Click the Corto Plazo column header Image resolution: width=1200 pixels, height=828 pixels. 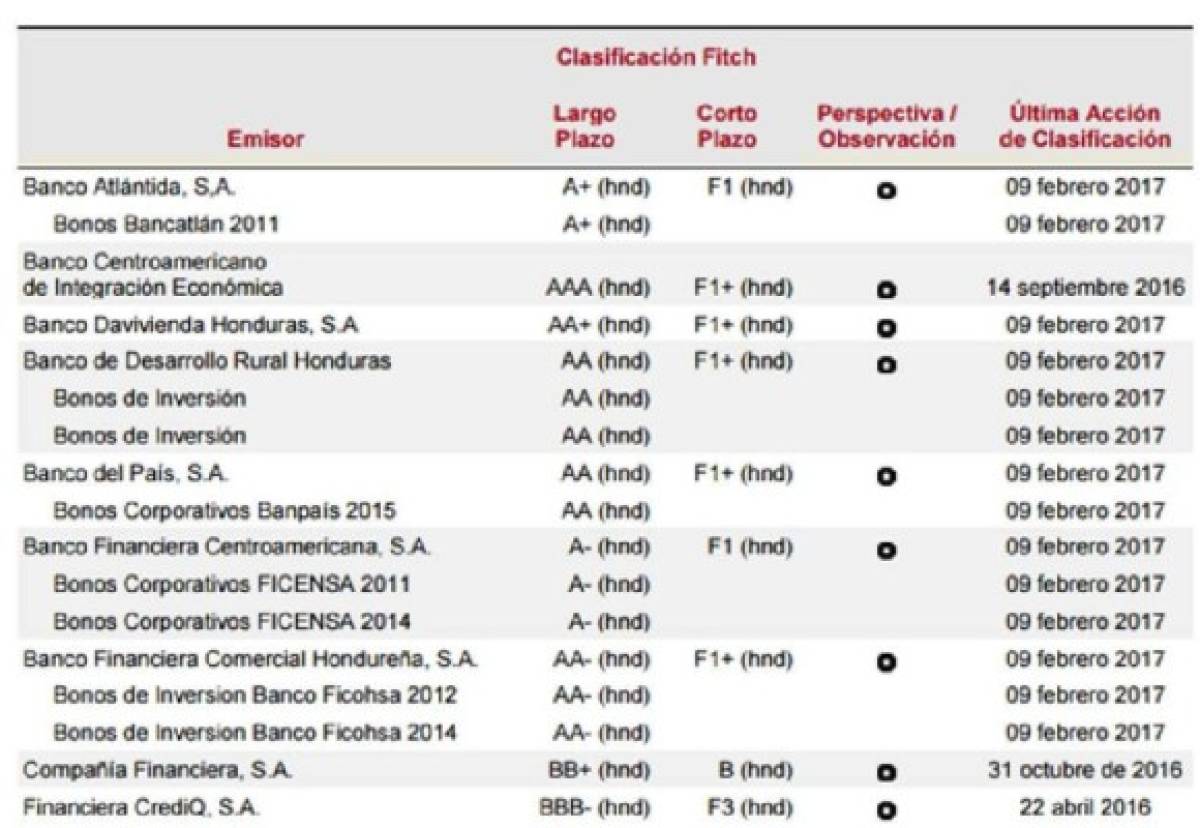click(x=727, y=127)
